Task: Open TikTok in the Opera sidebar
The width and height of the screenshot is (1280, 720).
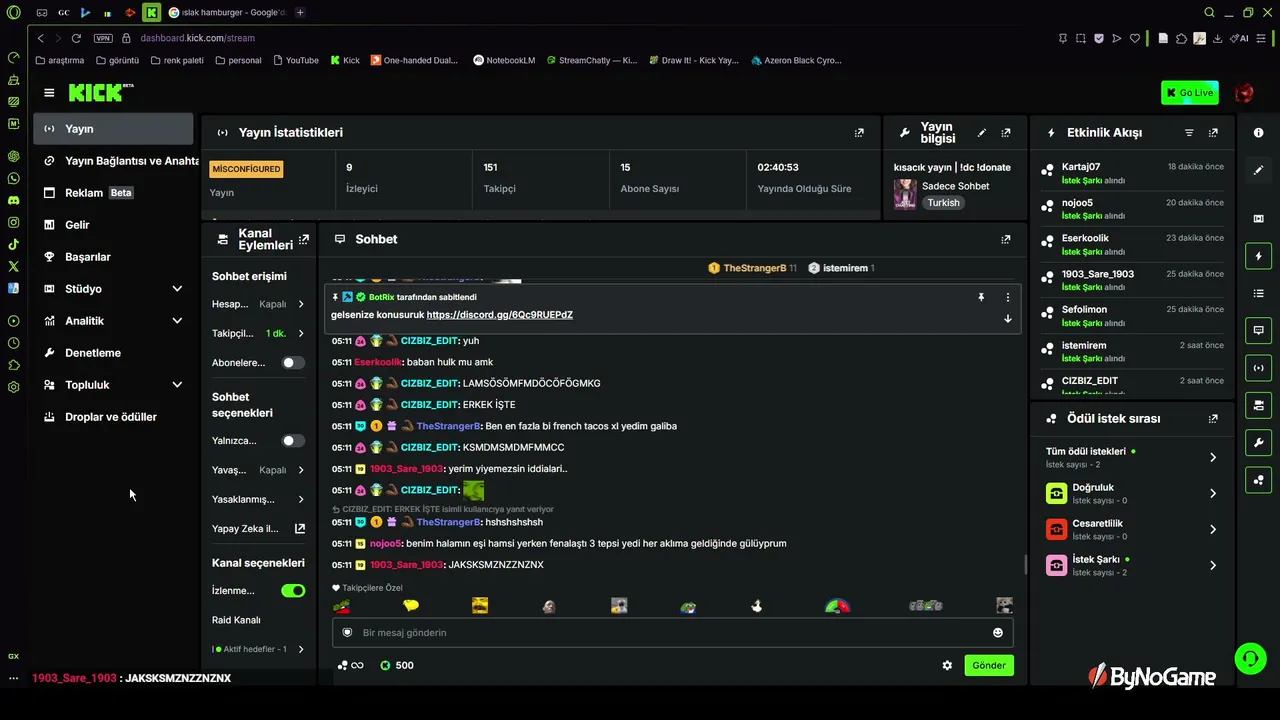Action: [13, 244]
